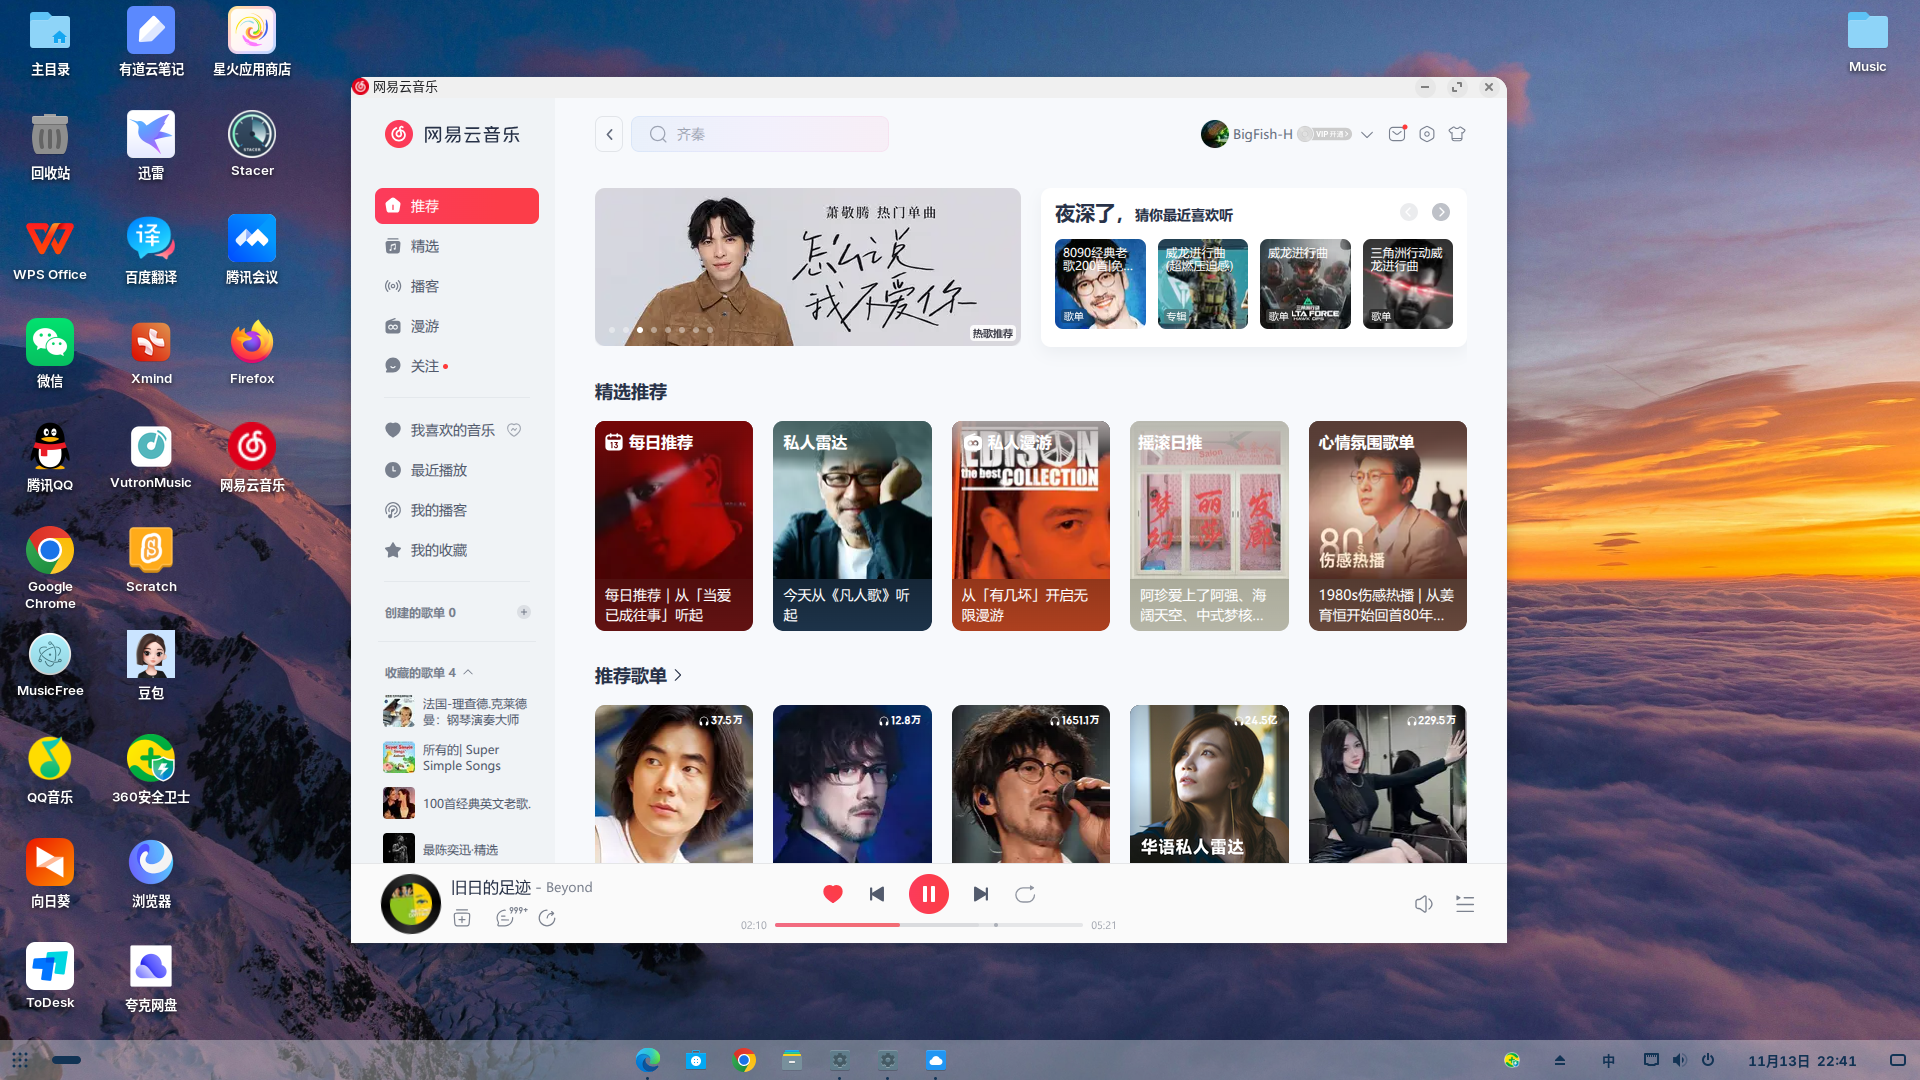Open song comments 999+ icon
This screenshot has height=1080, width=1920.
509,917
